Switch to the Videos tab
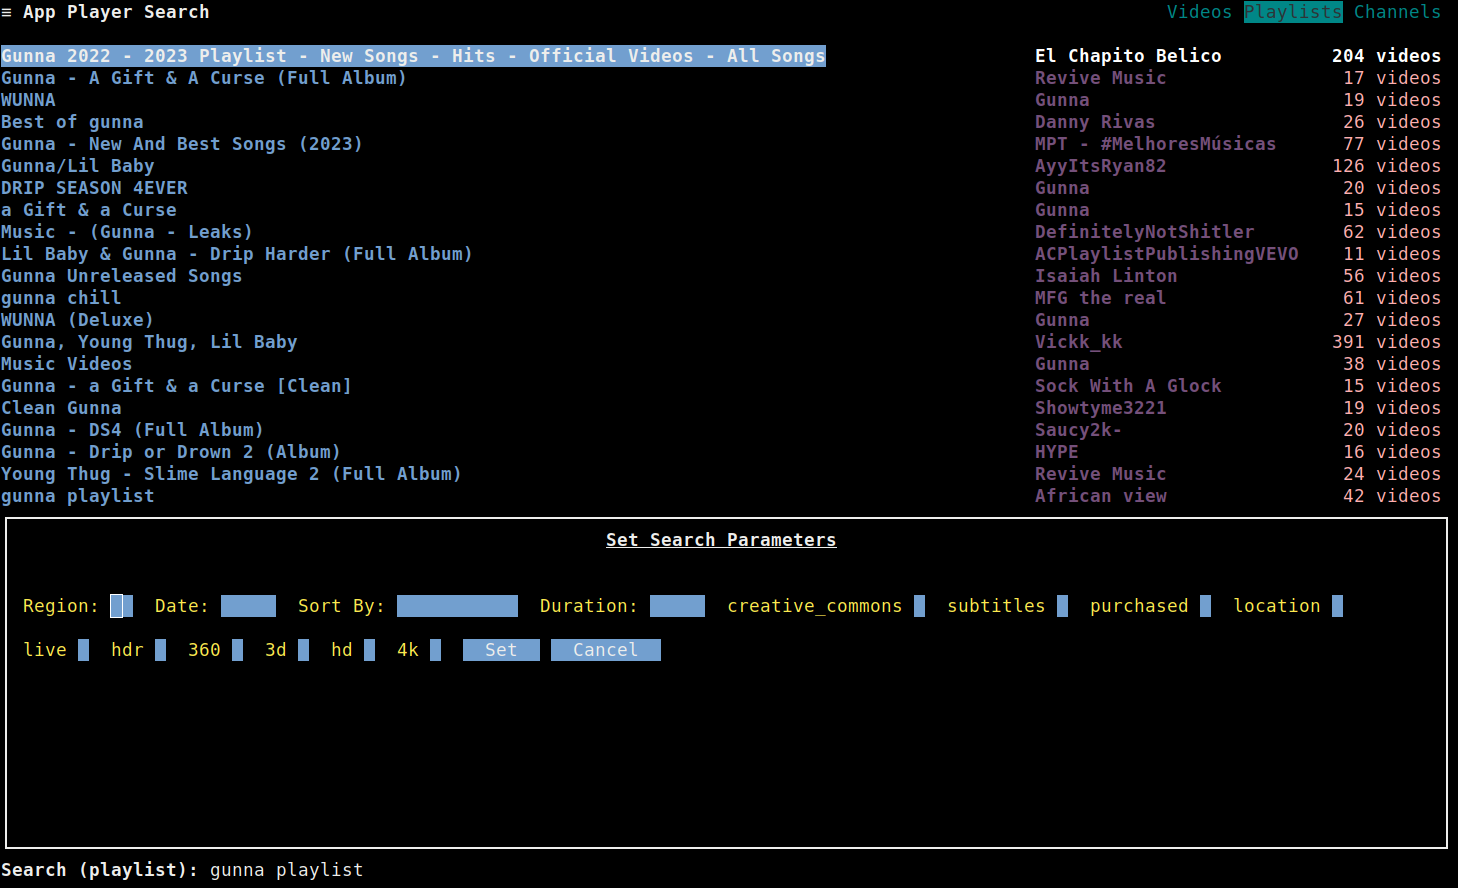The width and height of the screenshot is (1458, 888). pos(1199,12)
